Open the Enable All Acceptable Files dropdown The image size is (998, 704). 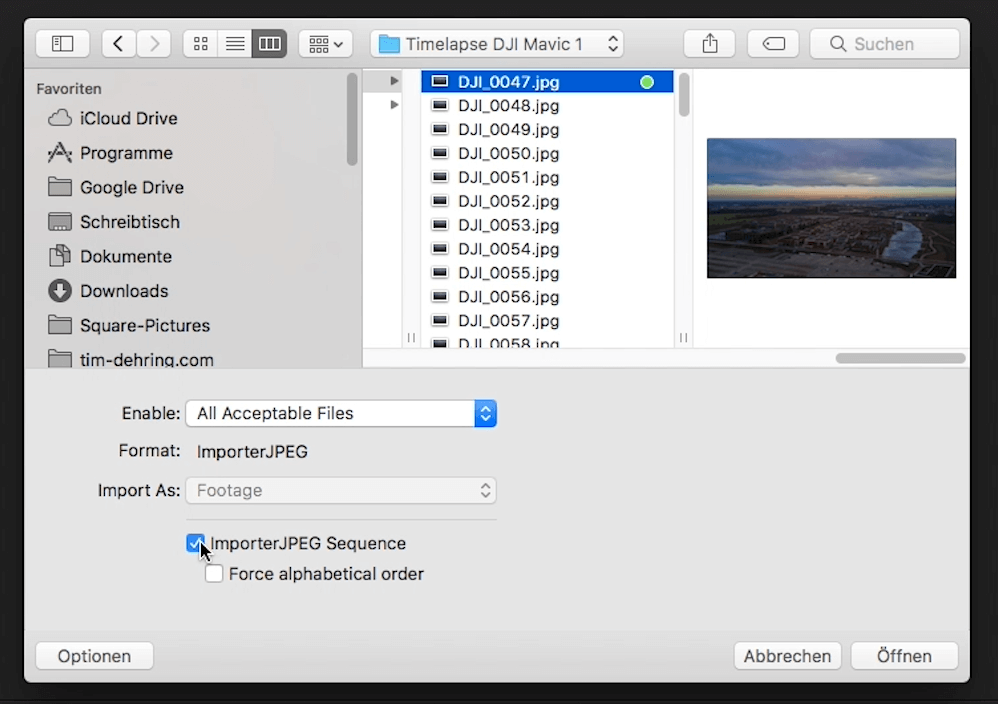pos(341,414)
